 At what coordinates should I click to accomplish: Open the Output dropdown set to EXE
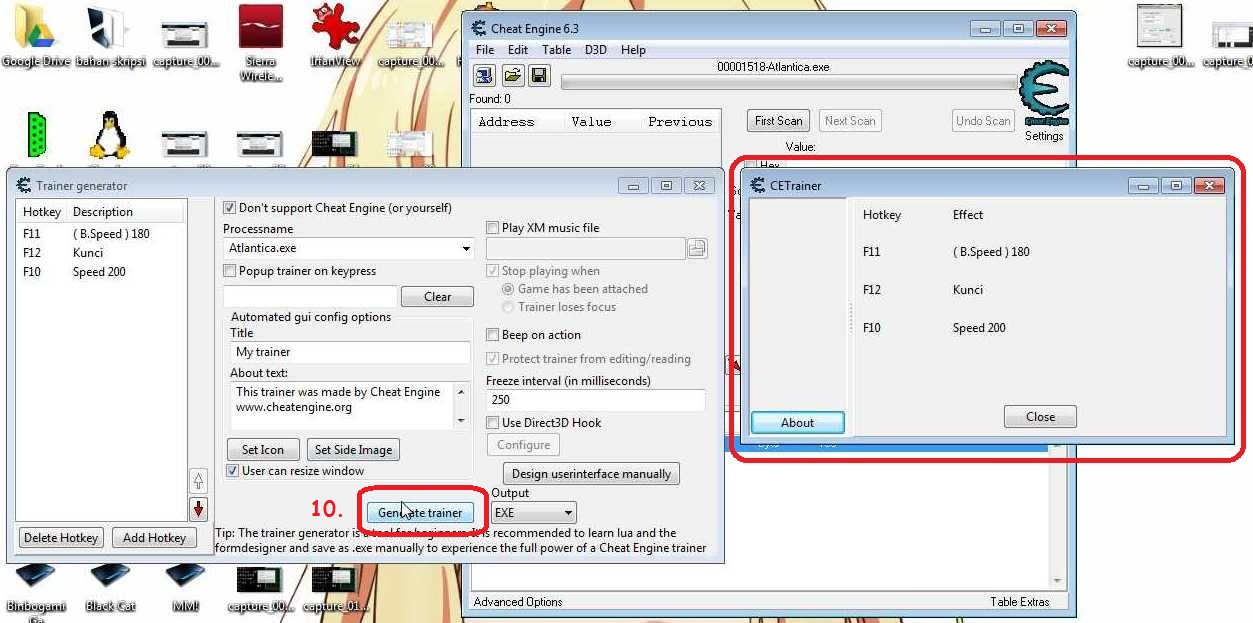click(534, 513)
